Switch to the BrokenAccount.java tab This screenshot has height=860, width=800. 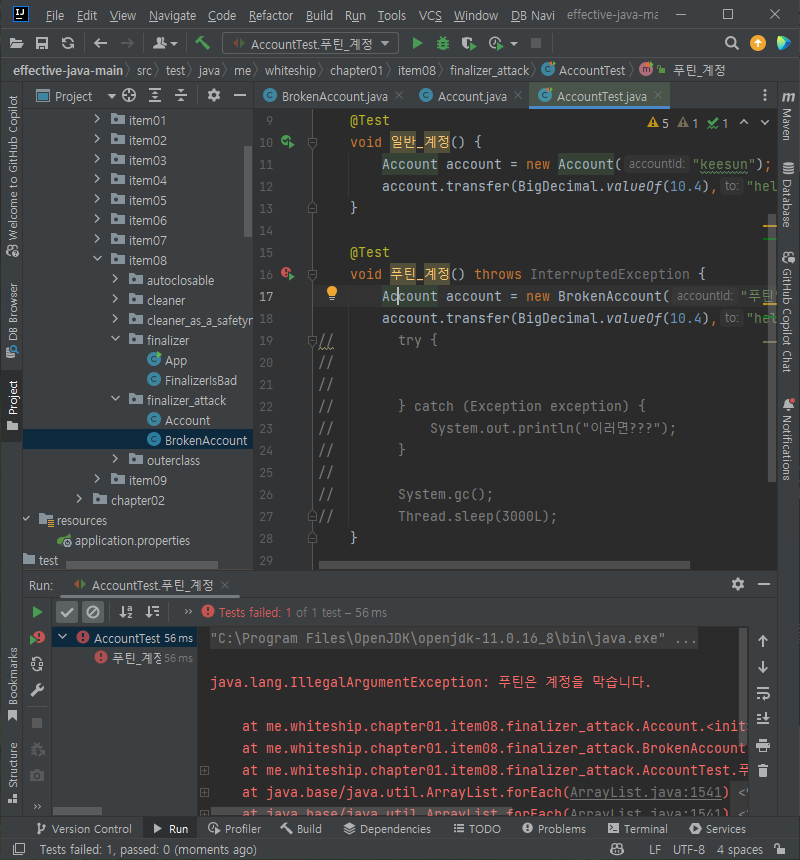point(333,96)
